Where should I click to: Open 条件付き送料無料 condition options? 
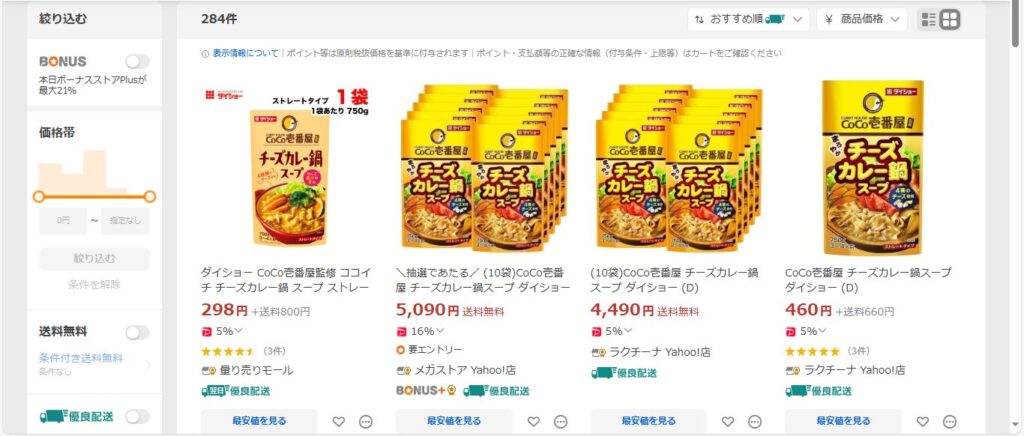(94, 364)
